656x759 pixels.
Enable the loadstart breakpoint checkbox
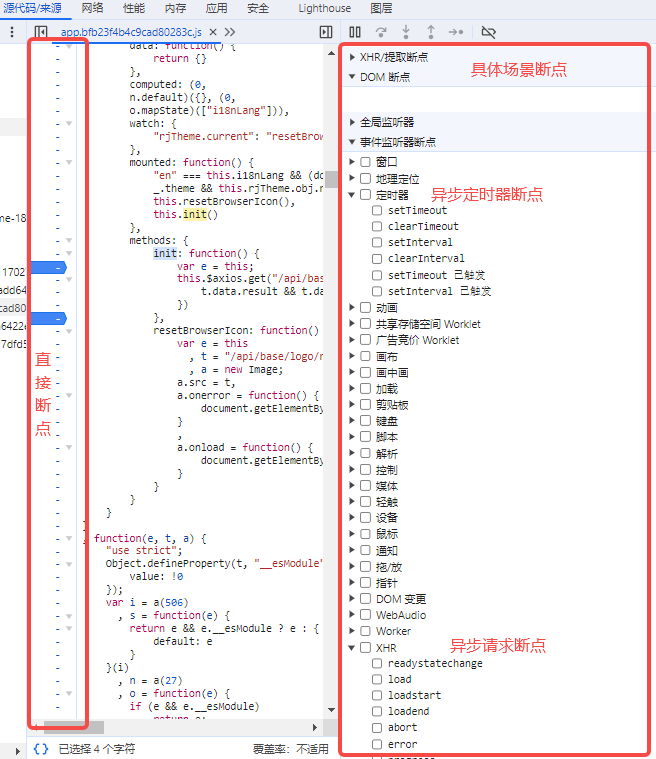pos(377,695)
